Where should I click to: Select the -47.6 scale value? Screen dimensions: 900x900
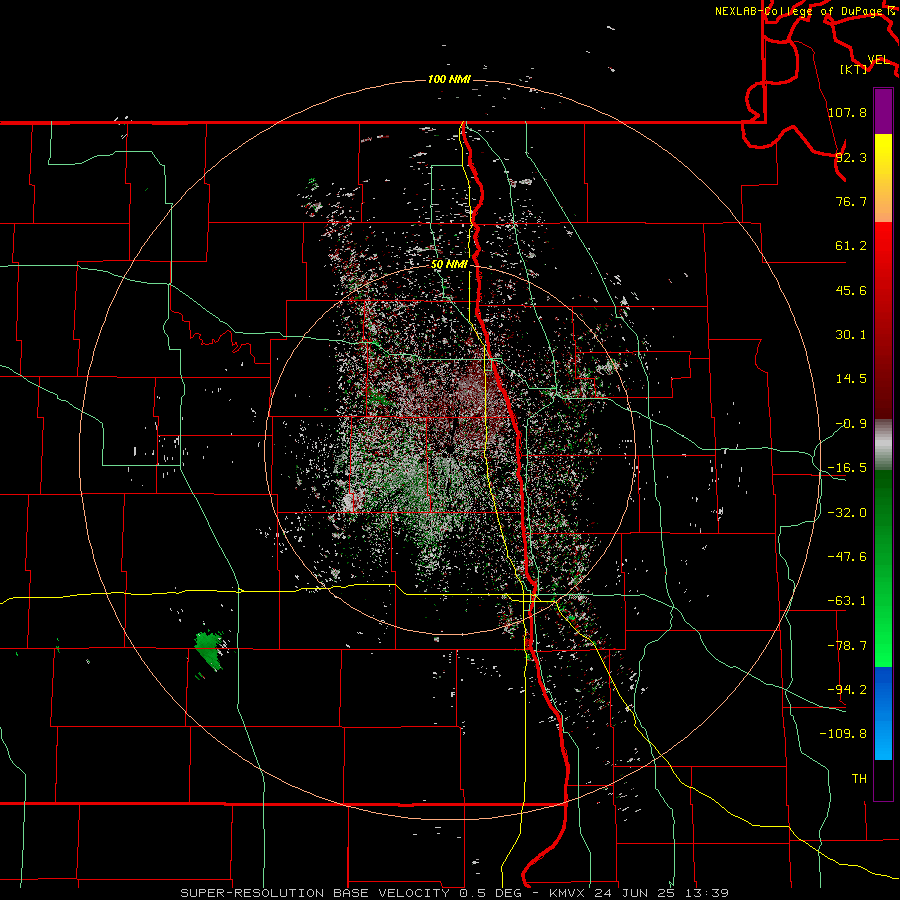click(x=847, y=557)
